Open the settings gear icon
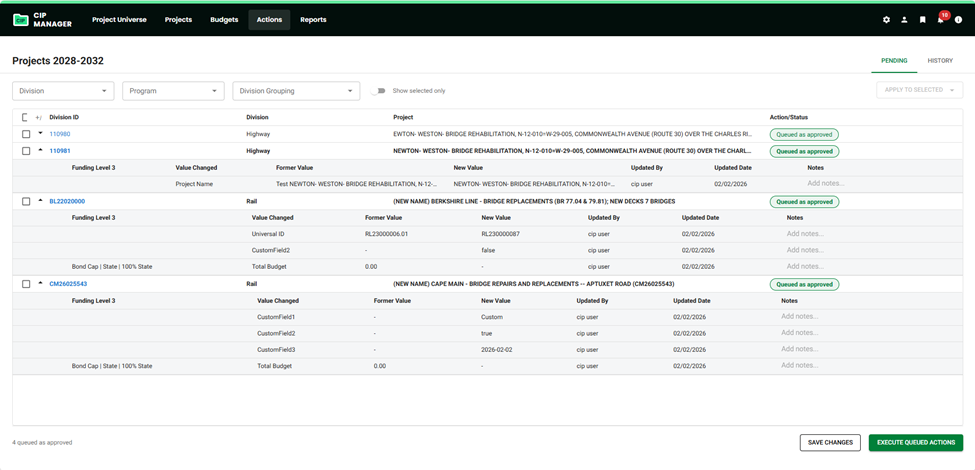The height and width of the screenshot is (470, 975). click(886, 20)
